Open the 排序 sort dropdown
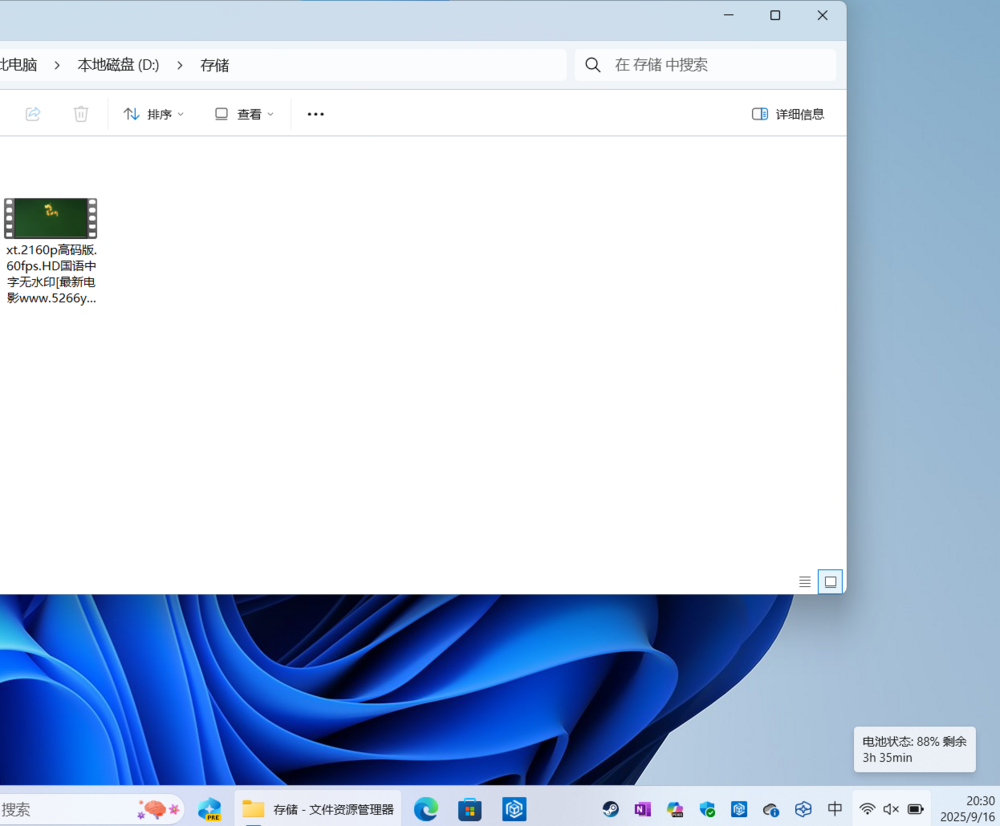This screenshot has height=826, width=1000. coord(154,114)
